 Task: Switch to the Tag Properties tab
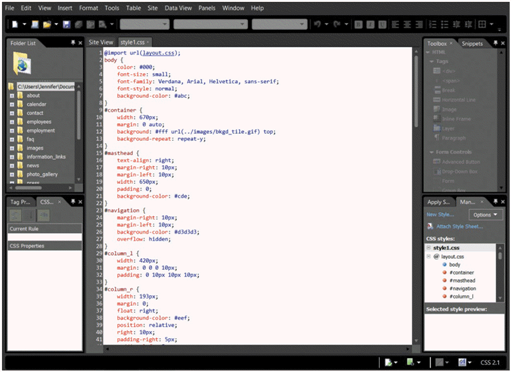(20, 202)
